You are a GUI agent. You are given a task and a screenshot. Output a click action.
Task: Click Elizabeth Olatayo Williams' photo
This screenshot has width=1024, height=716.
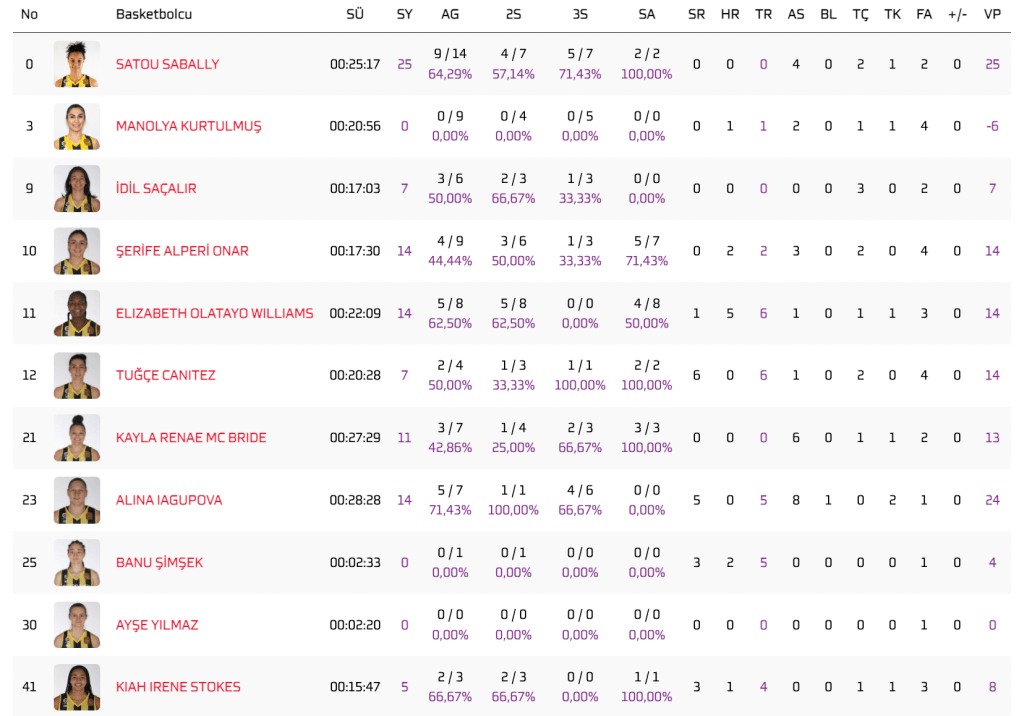[x=77, y=313]
